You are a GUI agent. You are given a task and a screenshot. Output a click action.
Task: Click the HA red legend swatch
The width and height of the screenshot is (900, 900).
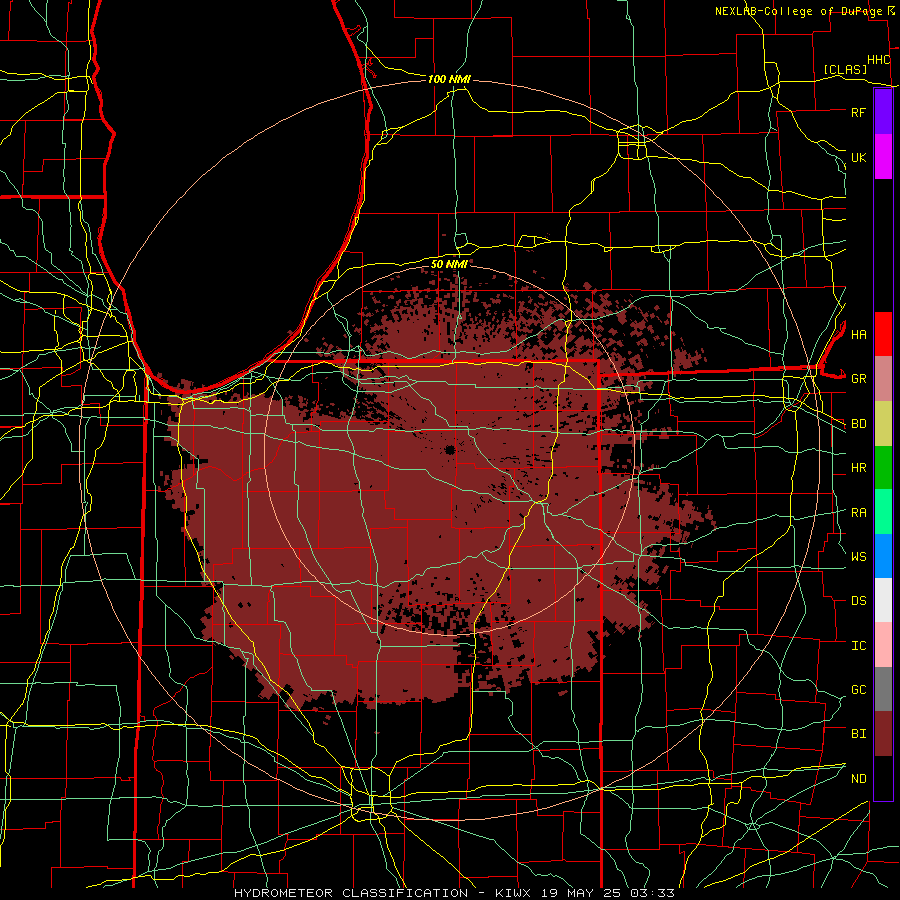(883, 334)
